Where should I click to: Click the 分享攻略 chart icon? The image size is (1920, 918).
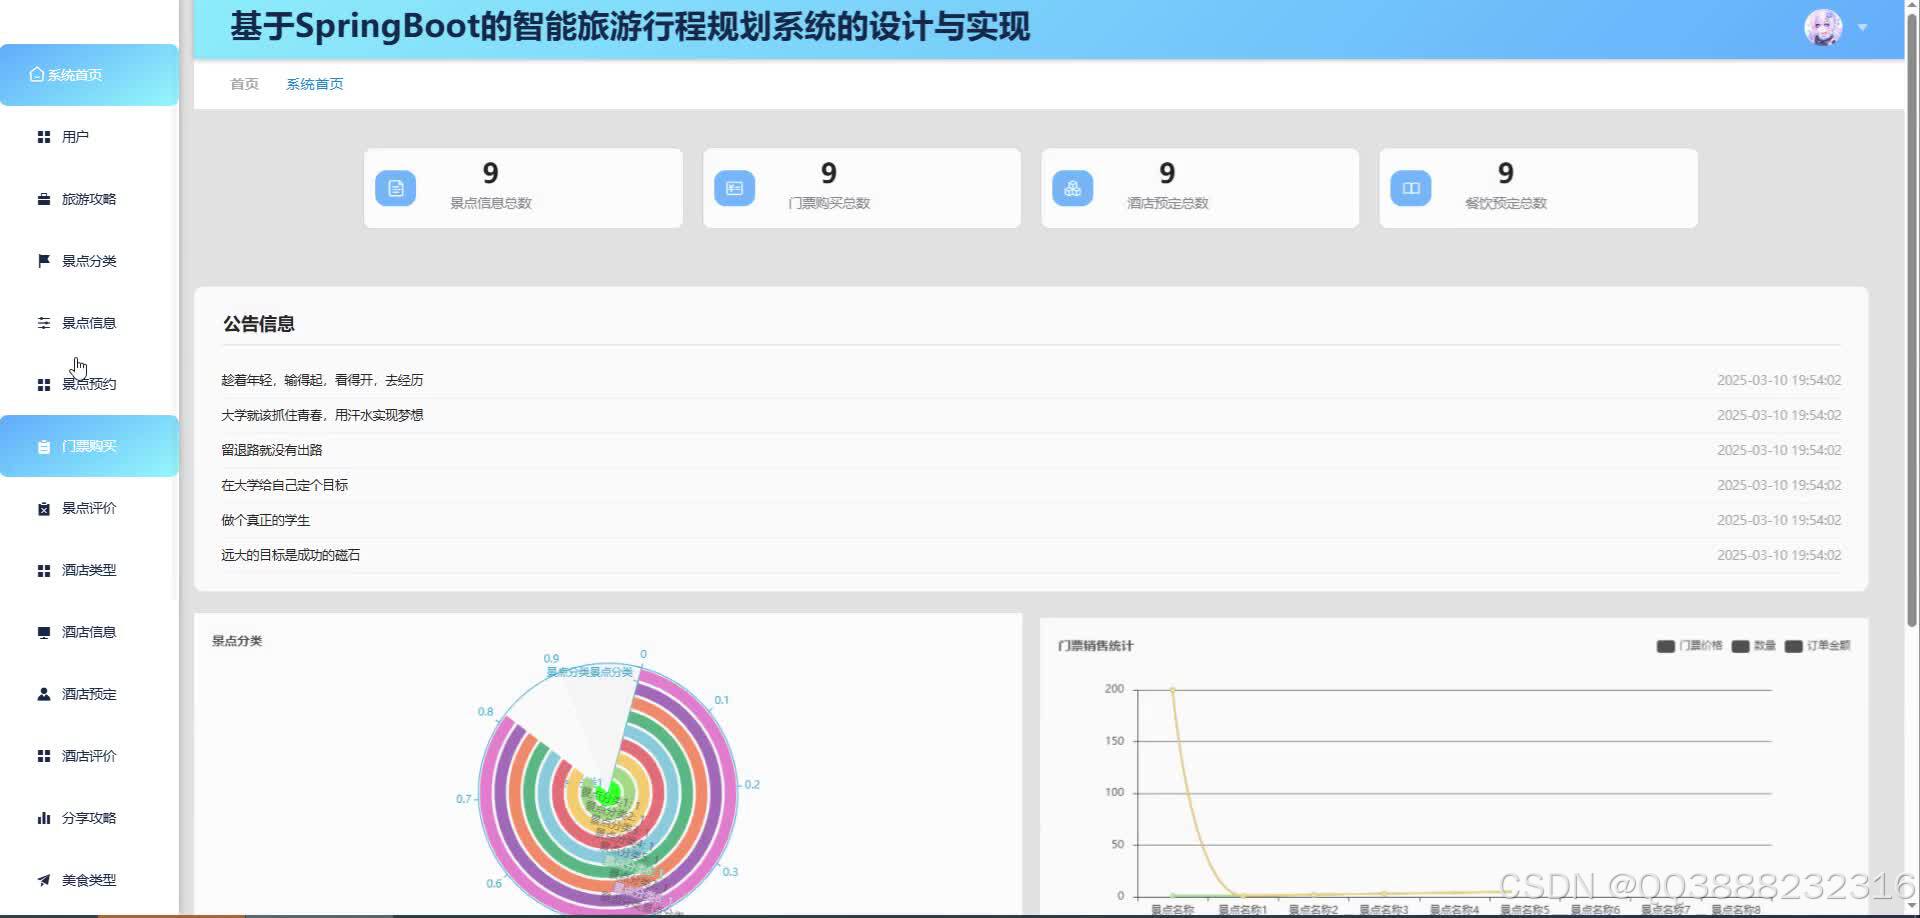(43, 817)
